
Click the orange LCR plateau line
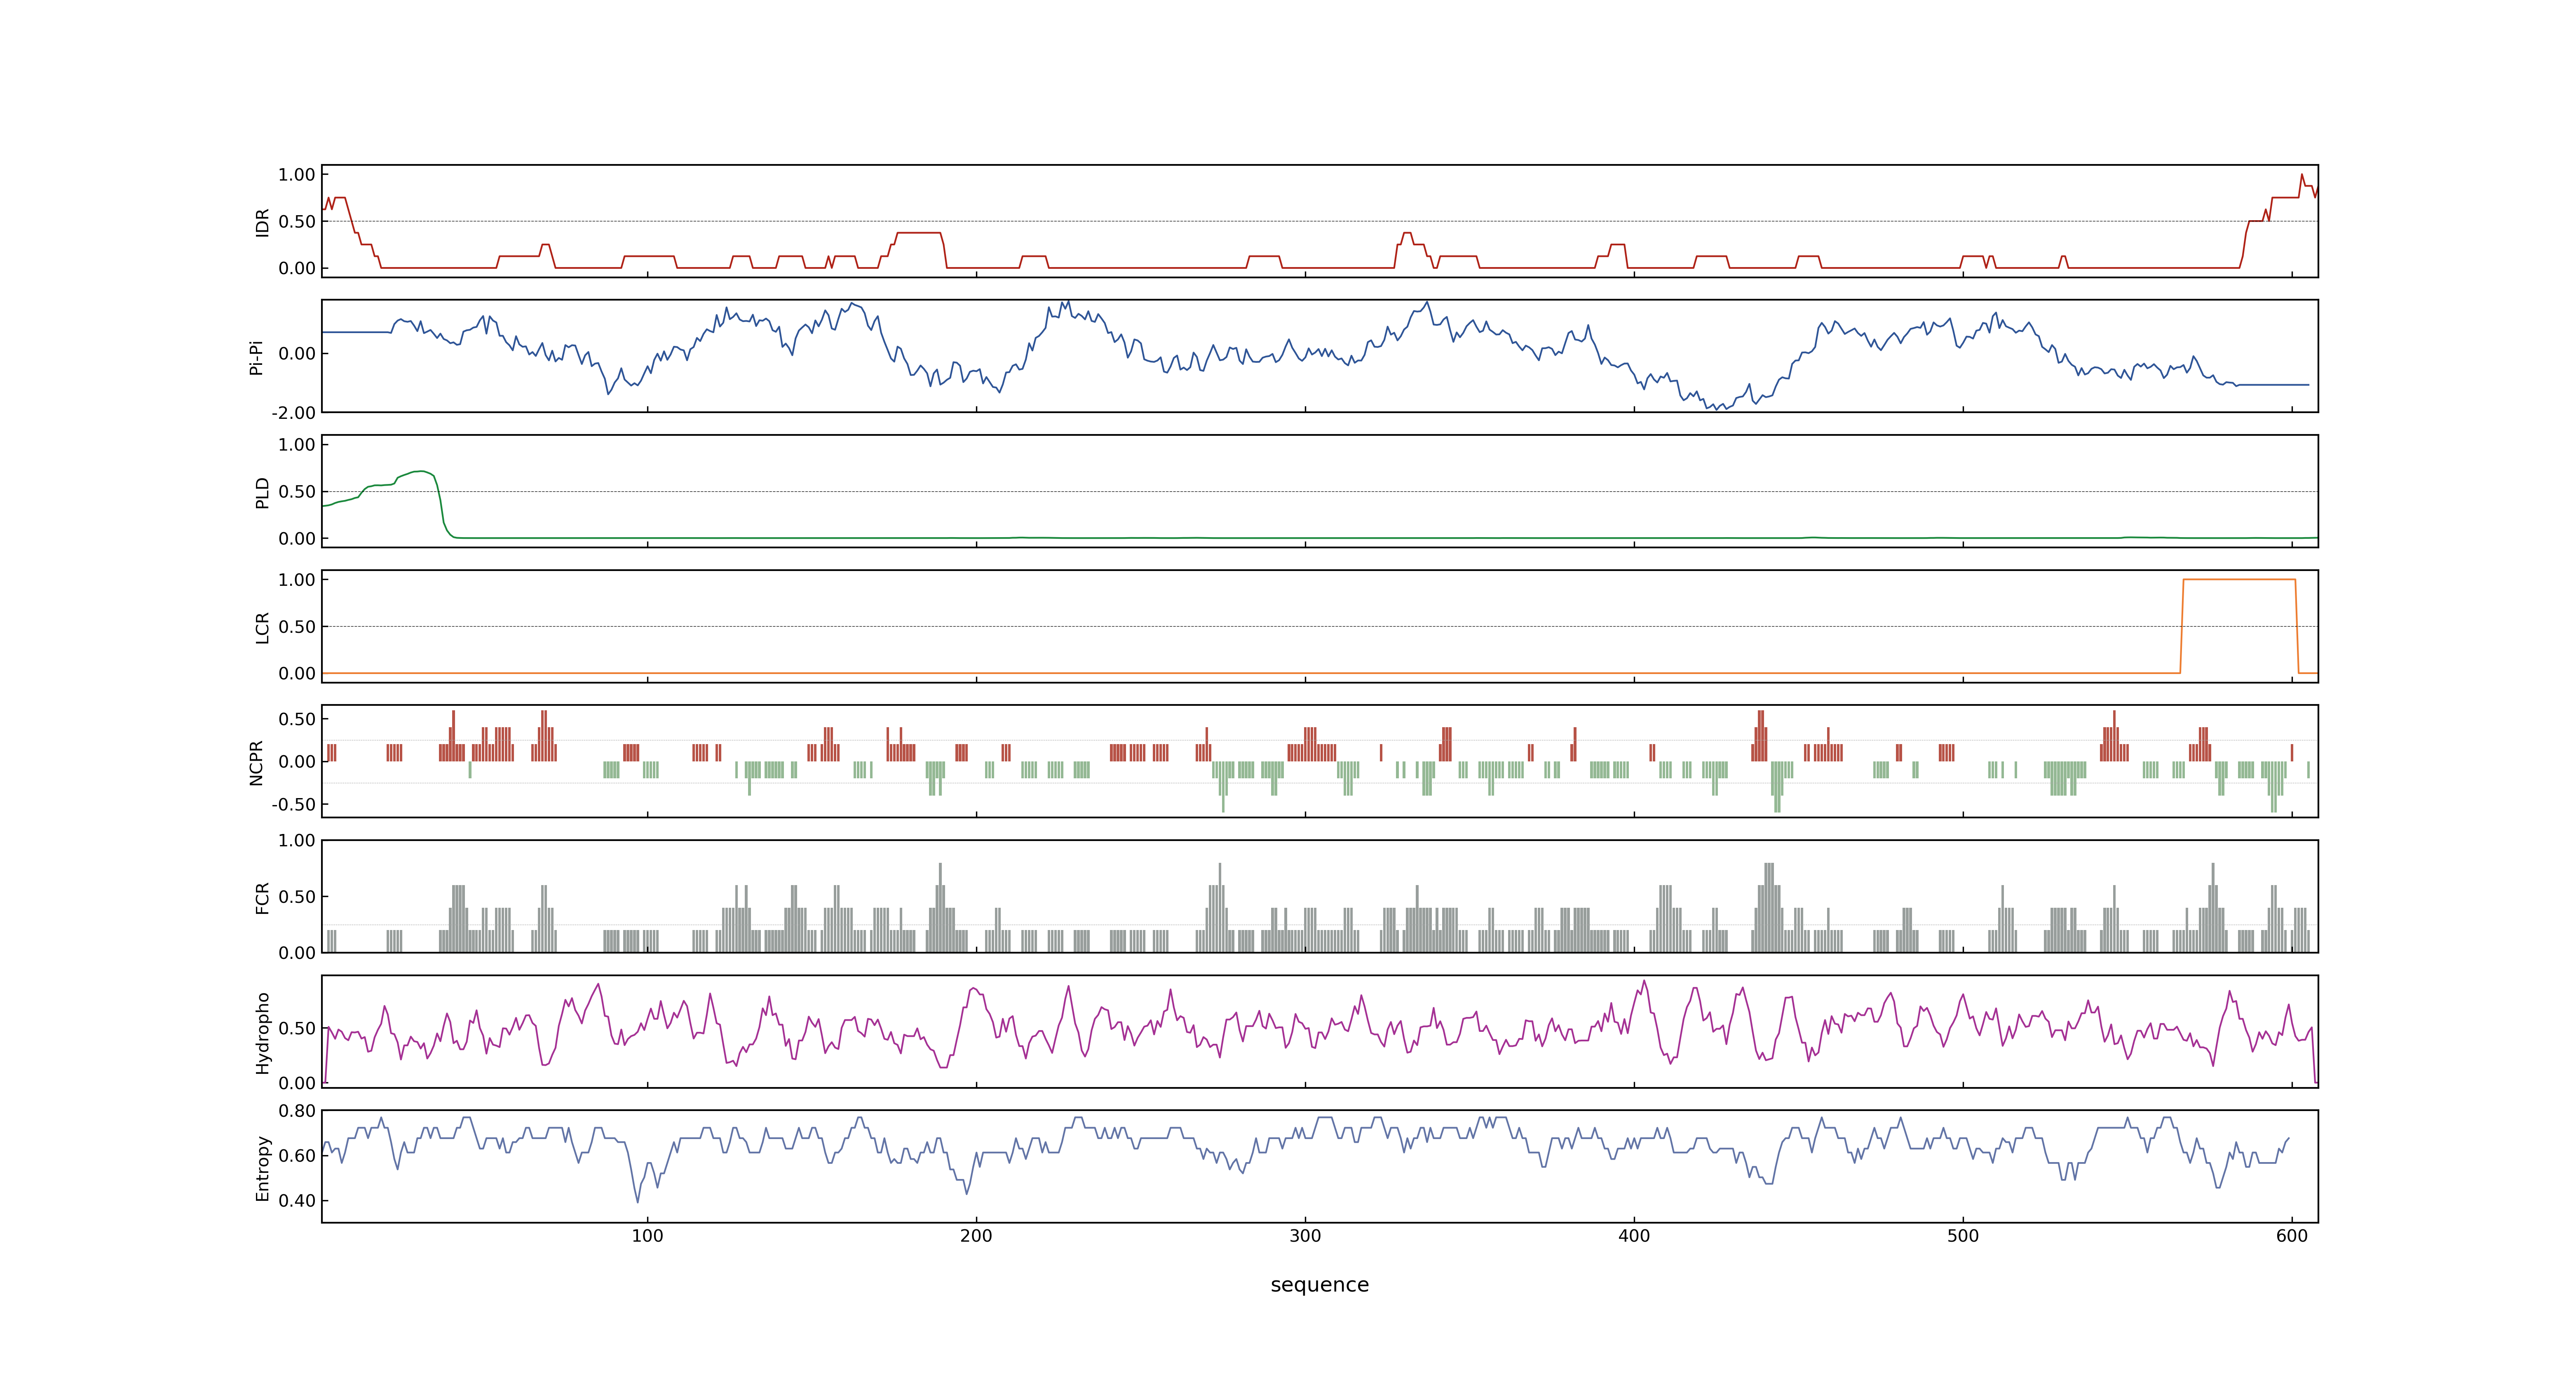[2239, 579]
